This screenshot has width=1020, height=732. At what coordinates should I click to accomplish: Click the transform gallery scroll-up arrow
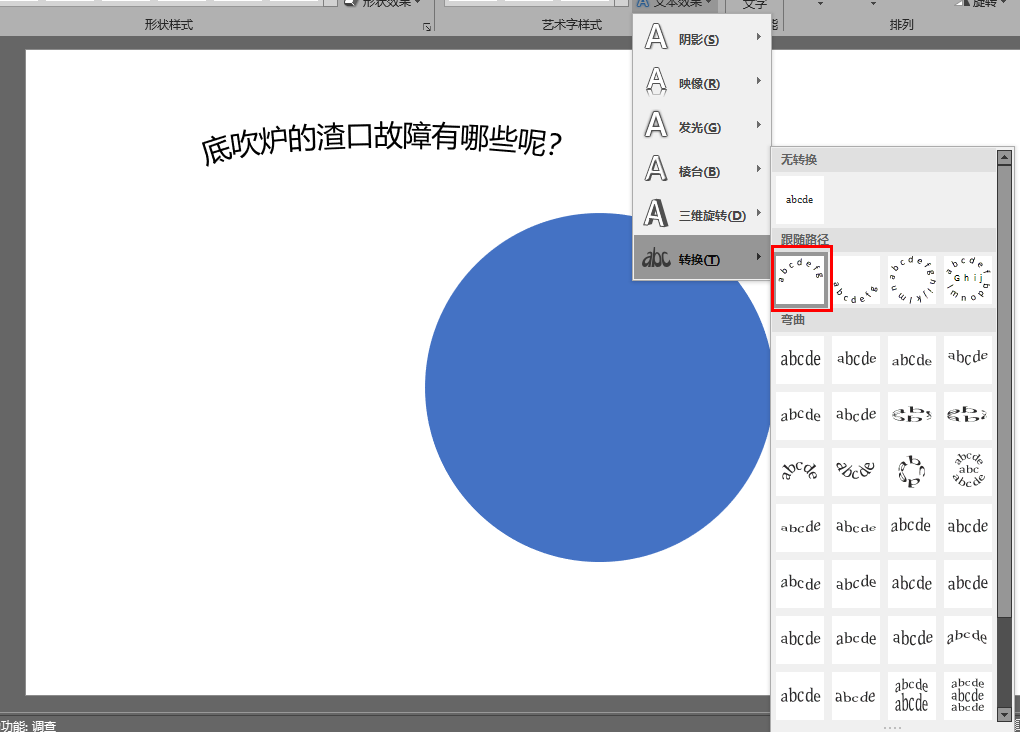(1004, 157)
